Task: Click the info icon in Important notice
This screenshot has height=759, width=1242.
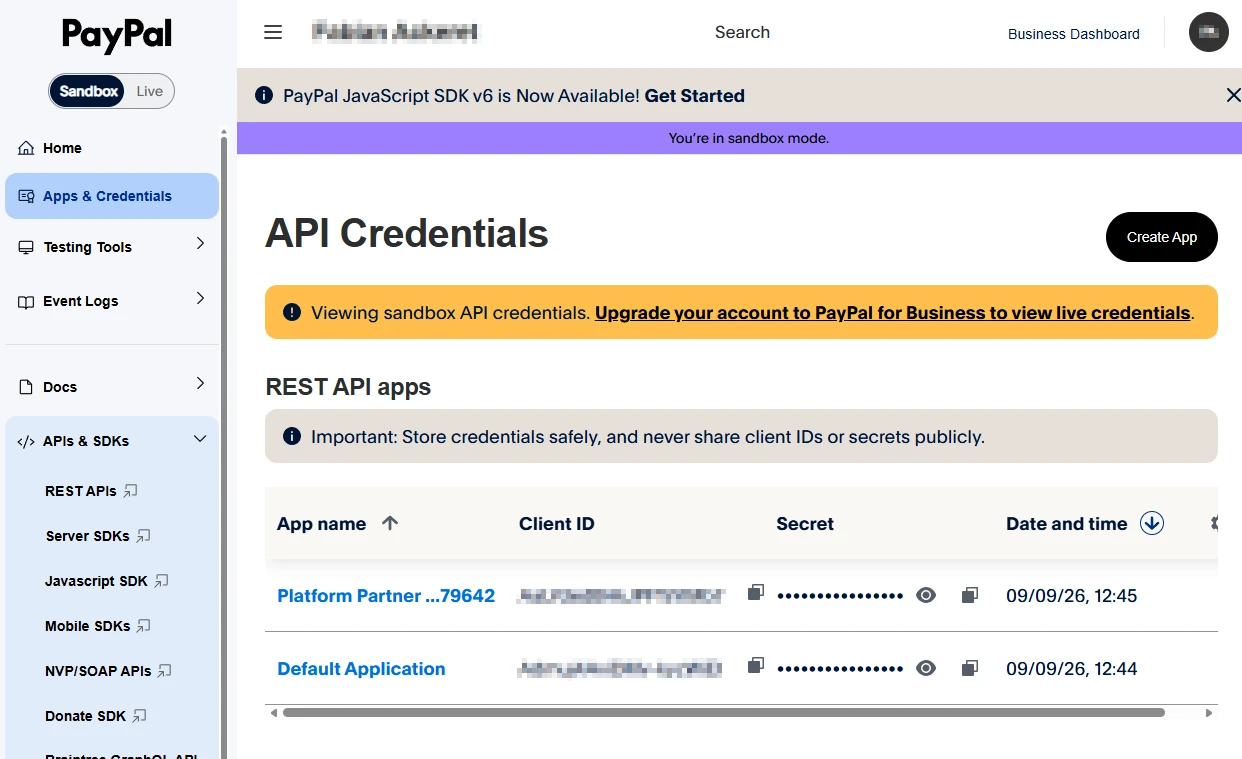Action: click(292, 436)
